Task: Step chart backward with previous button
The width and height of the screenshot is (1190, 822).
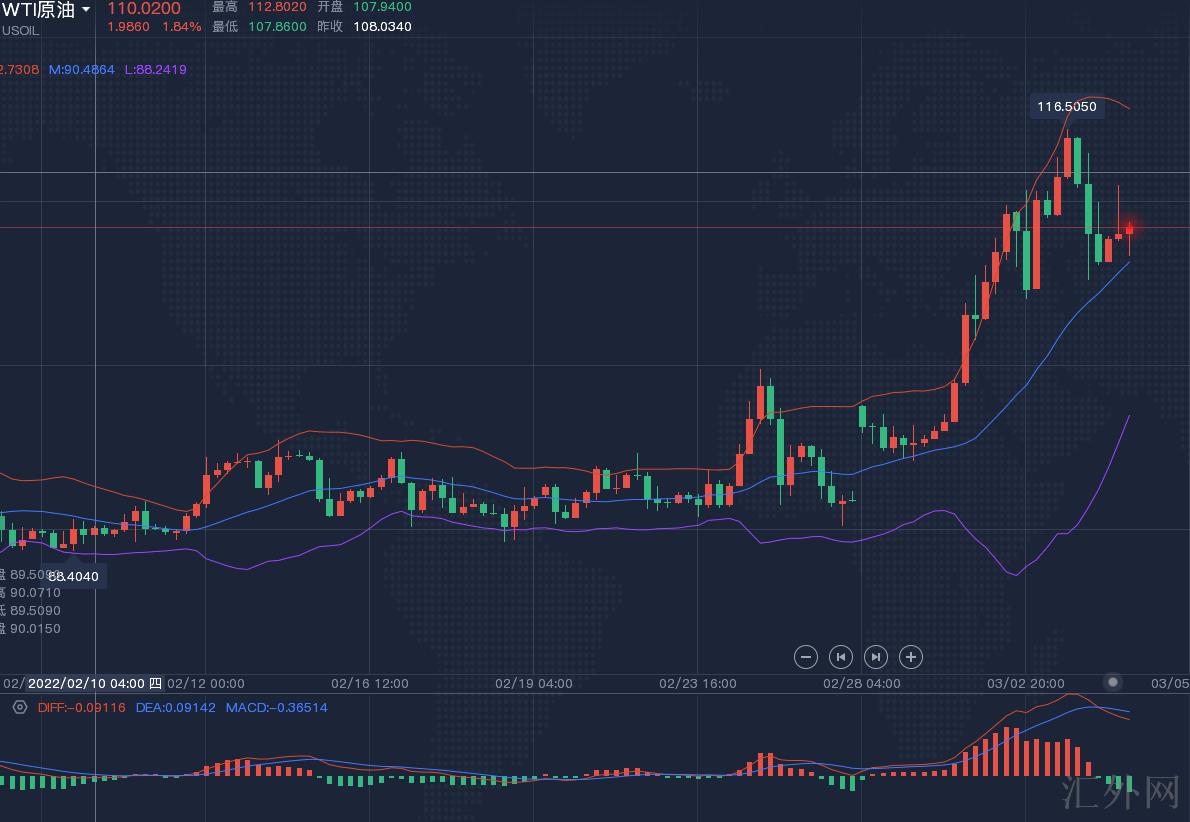Action: pos(841,657)
